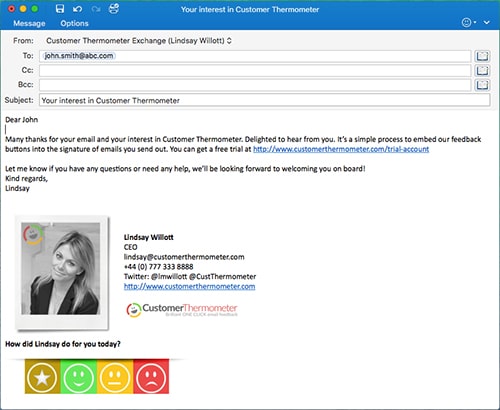Expand the ribbon using the chevron arrow

coord(487,22)
